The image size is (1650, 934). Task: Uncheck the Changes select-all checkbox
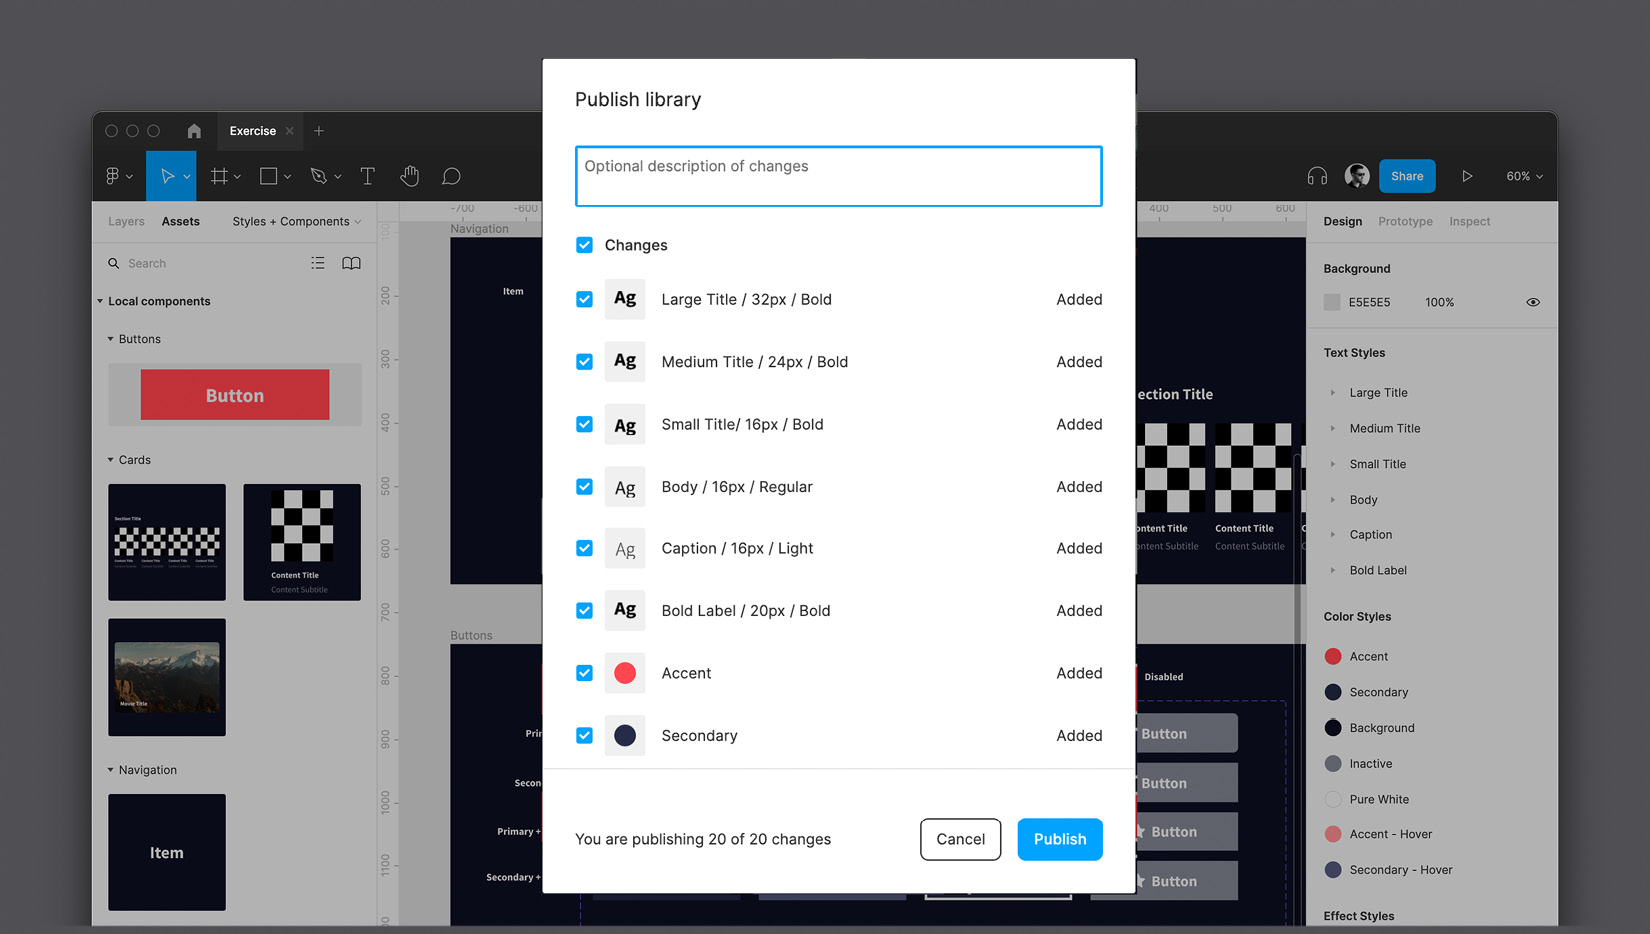coord(585,245)
